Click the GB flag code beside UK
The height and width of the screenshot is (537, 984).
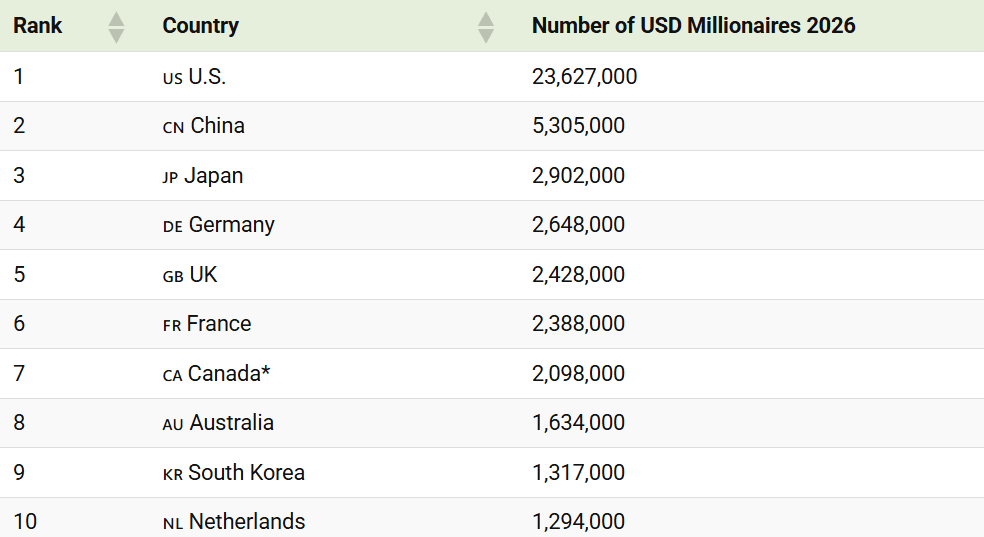coord(173,277)
